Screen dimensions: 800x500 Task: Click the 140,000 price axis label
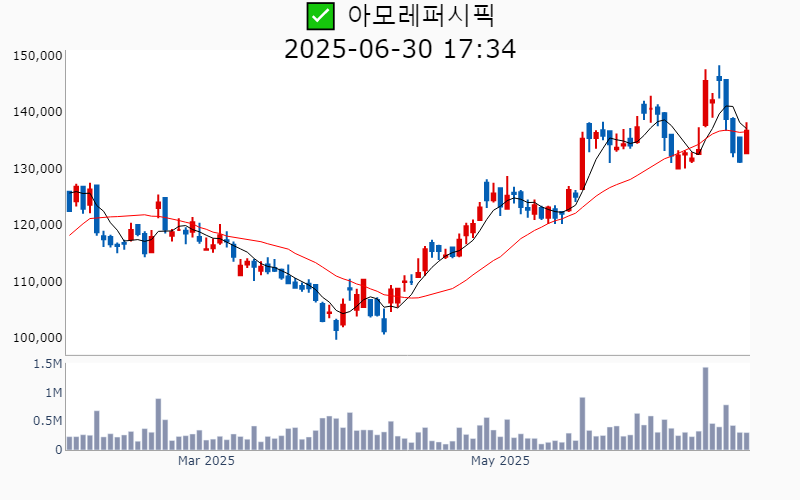tap(38, 112)
